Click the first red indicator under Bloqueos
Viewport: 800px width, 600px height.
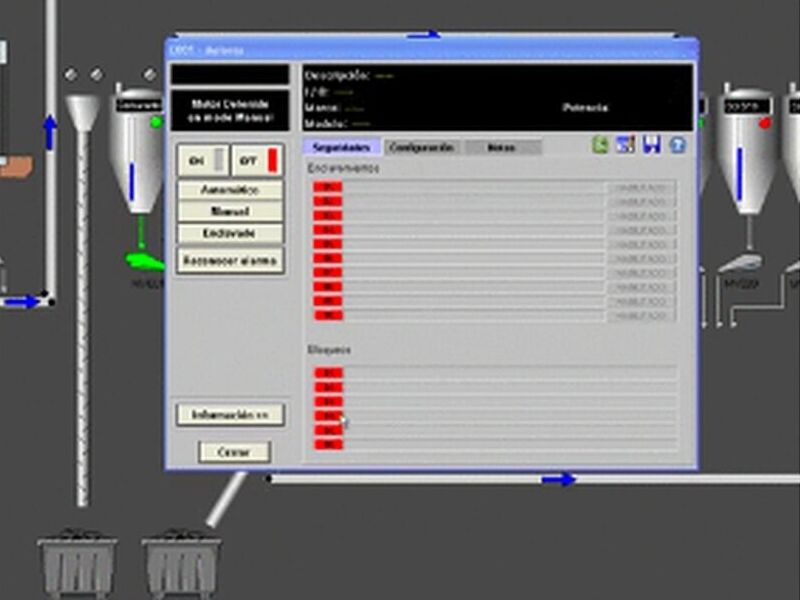point(328,373)
